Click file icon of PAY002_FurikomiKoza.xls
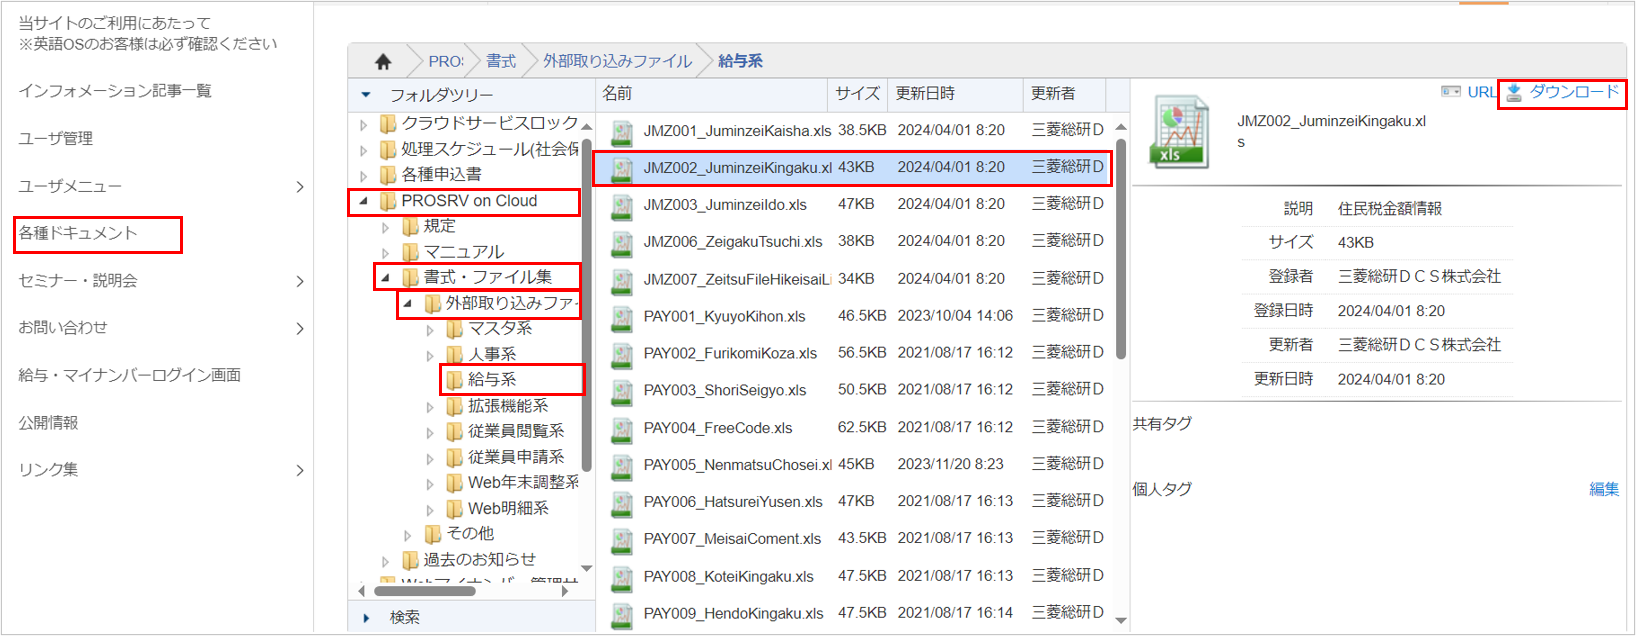Image resolution: width=1636 pixels, height=636 pixels. pos(622,355)
